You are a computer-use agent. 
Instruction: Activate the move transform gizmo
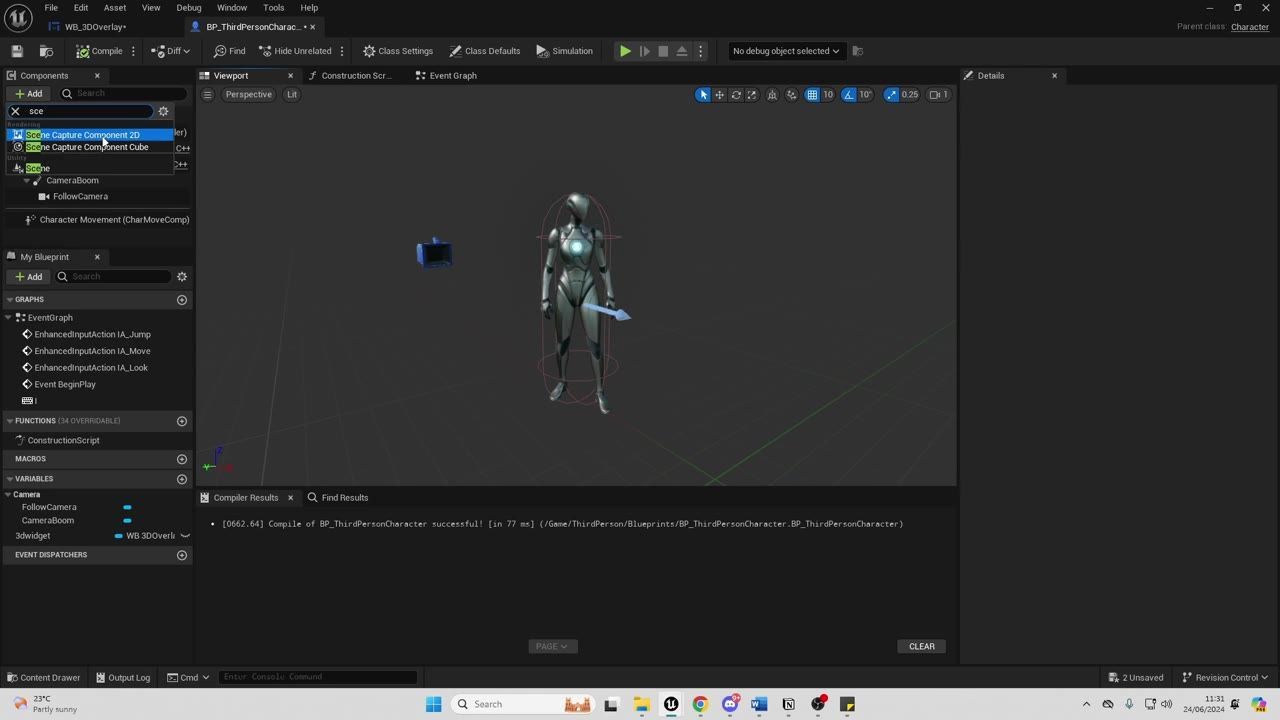719,95
